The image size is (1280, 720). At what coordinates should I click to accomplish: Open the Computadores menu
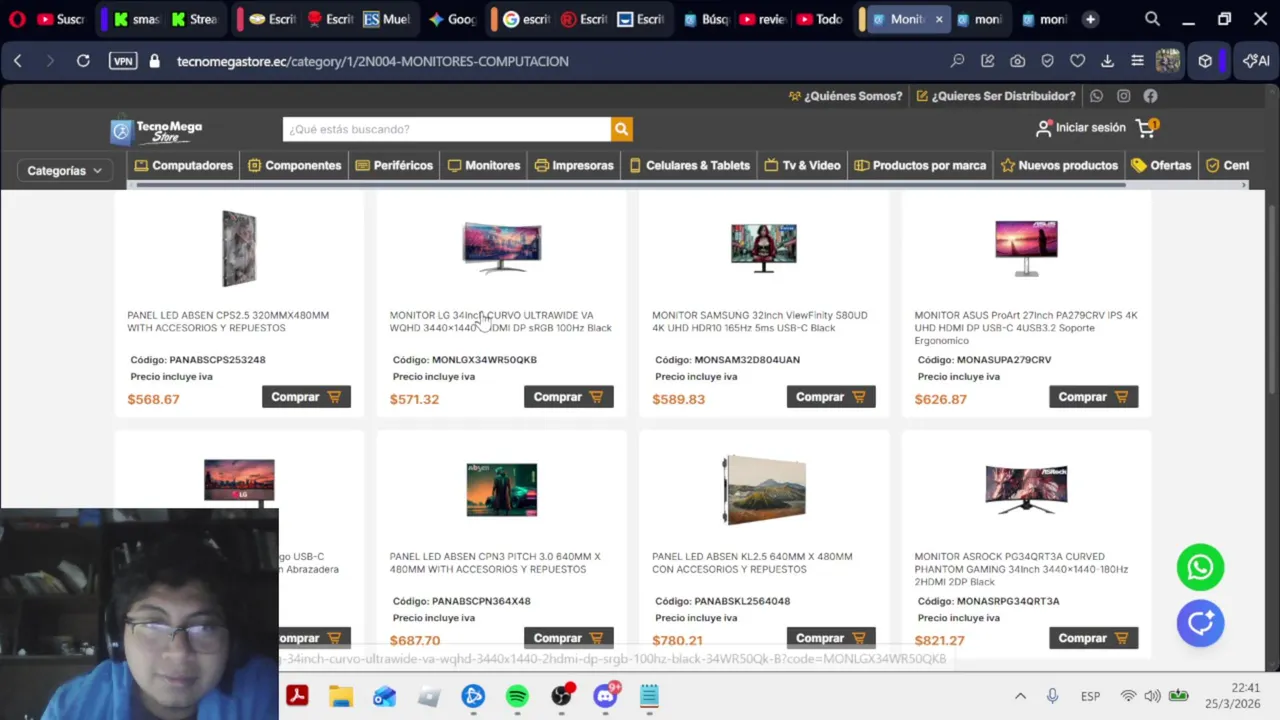(x=184, y=165)
